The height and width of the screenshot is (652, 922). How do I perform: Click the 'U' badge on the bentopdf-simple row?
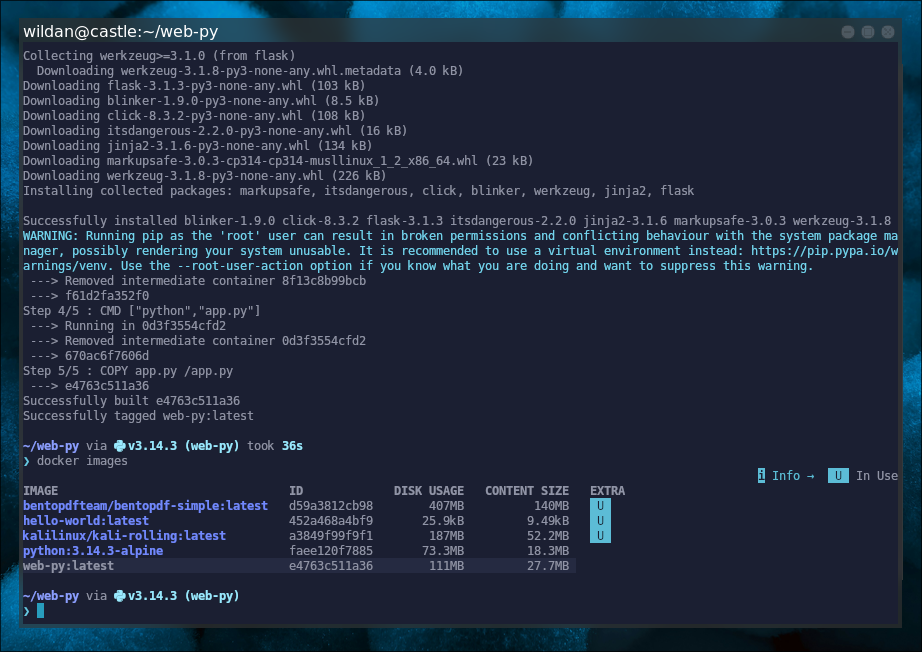(x=599, y=506)
